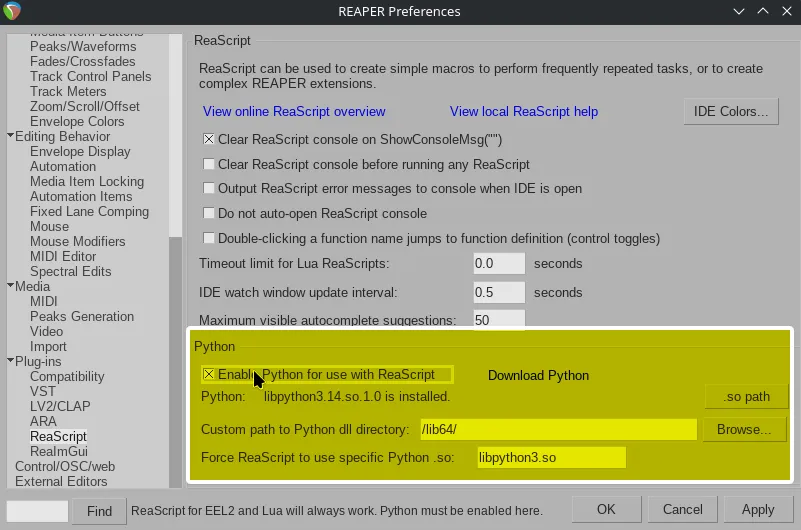
Task: Select Compatibility under Plug-ins
Action: coord(67,376)
